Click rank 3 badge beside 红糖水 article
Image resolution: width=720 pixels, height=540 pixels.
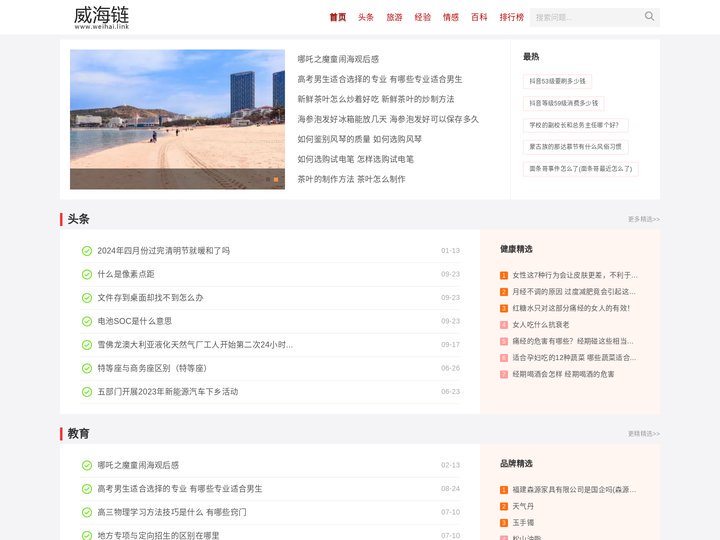504,309
